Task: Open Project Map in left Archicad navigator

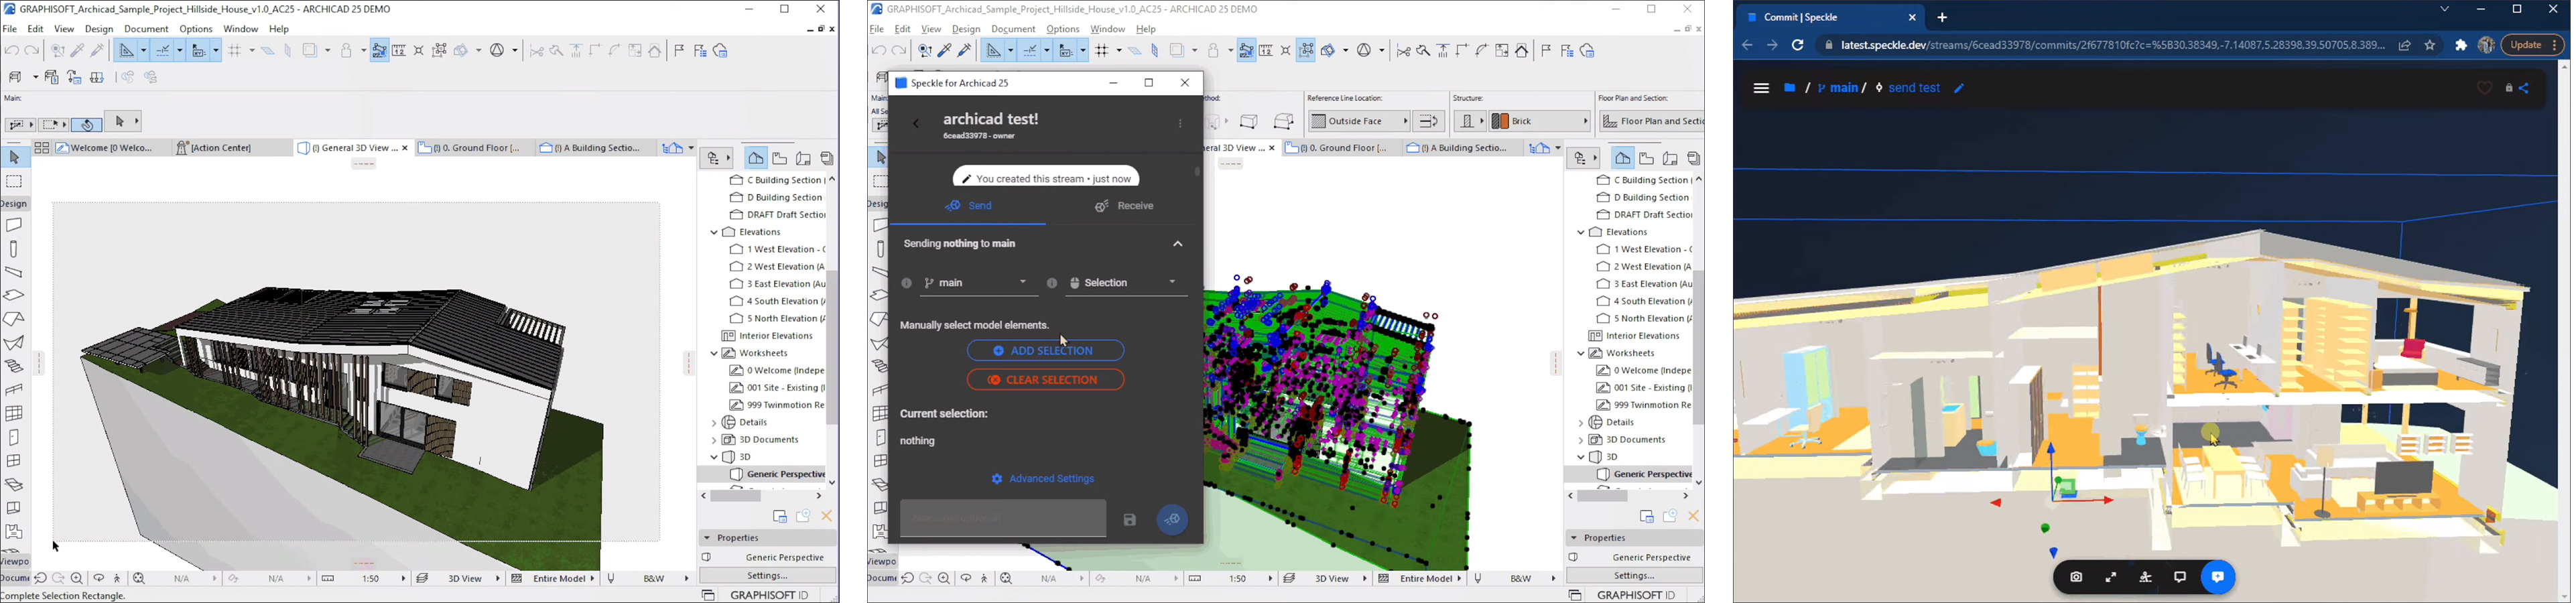Action: 756,158
